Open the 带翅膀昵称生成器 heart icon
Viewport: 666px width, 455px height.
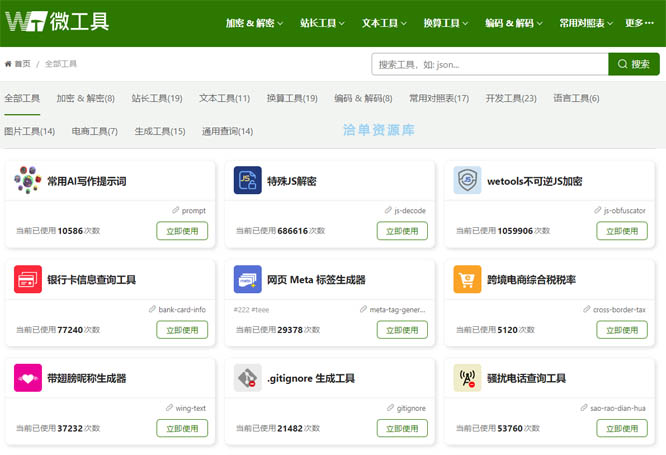click(28, 378)
